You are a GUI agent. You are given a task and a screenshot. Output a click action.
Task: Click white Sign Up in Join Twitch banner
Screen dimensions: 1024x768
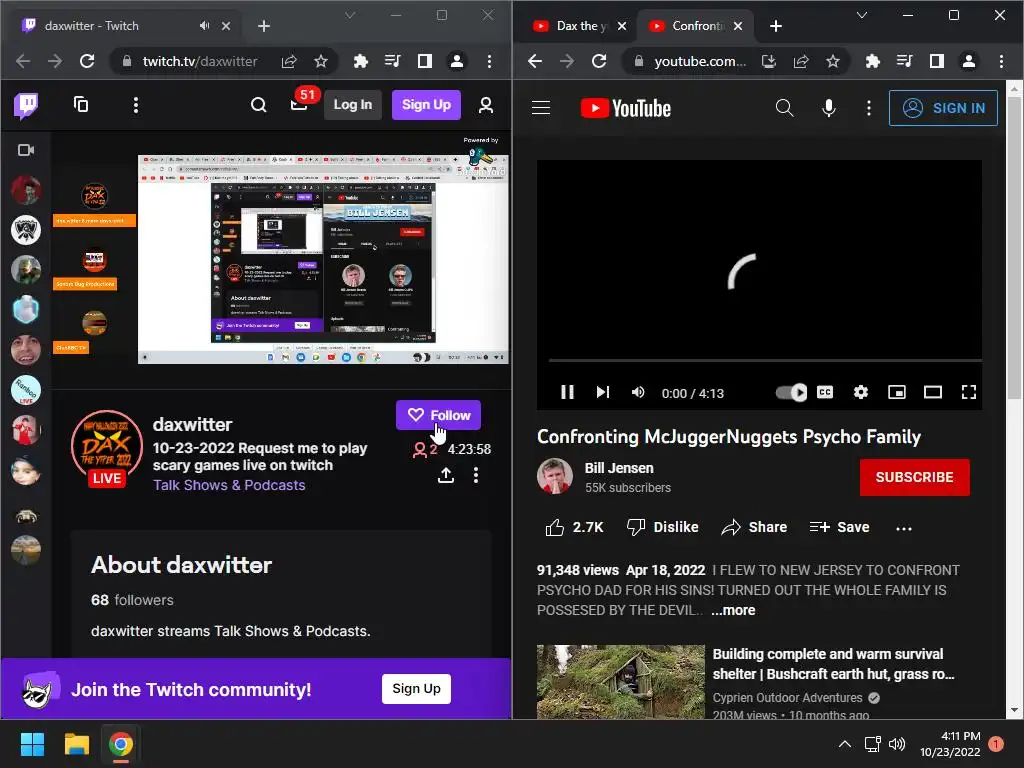416,688
